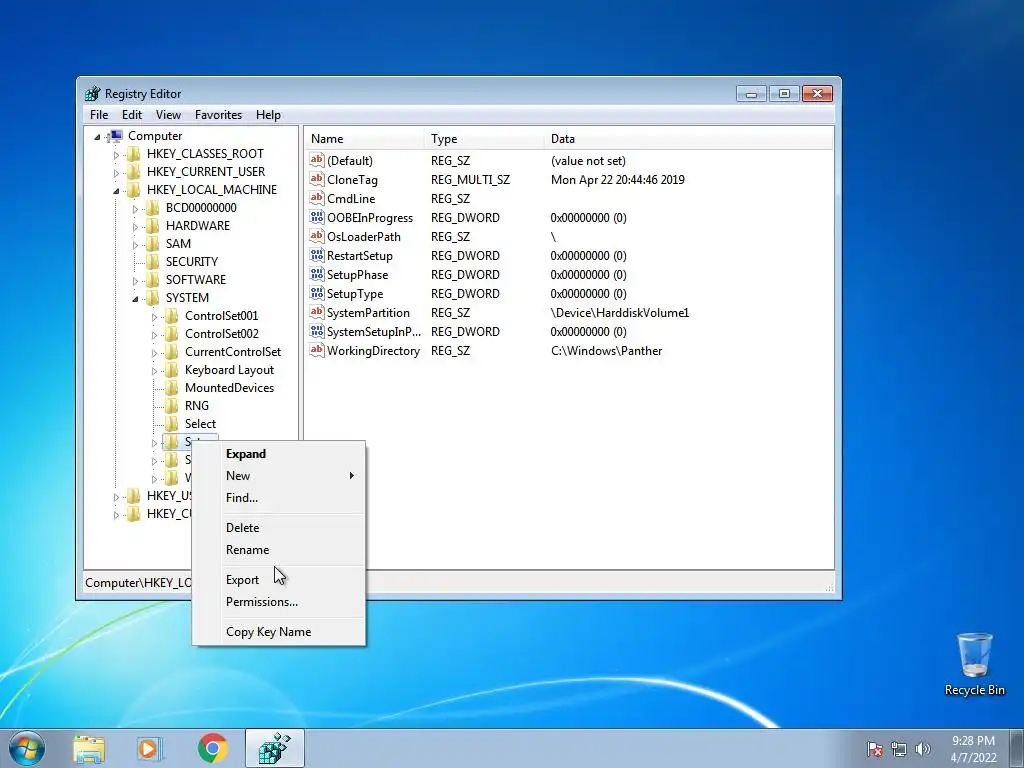Click the HARDWARE folder icon
Viewport: 1024px width, 768px height.
(153, 226)
